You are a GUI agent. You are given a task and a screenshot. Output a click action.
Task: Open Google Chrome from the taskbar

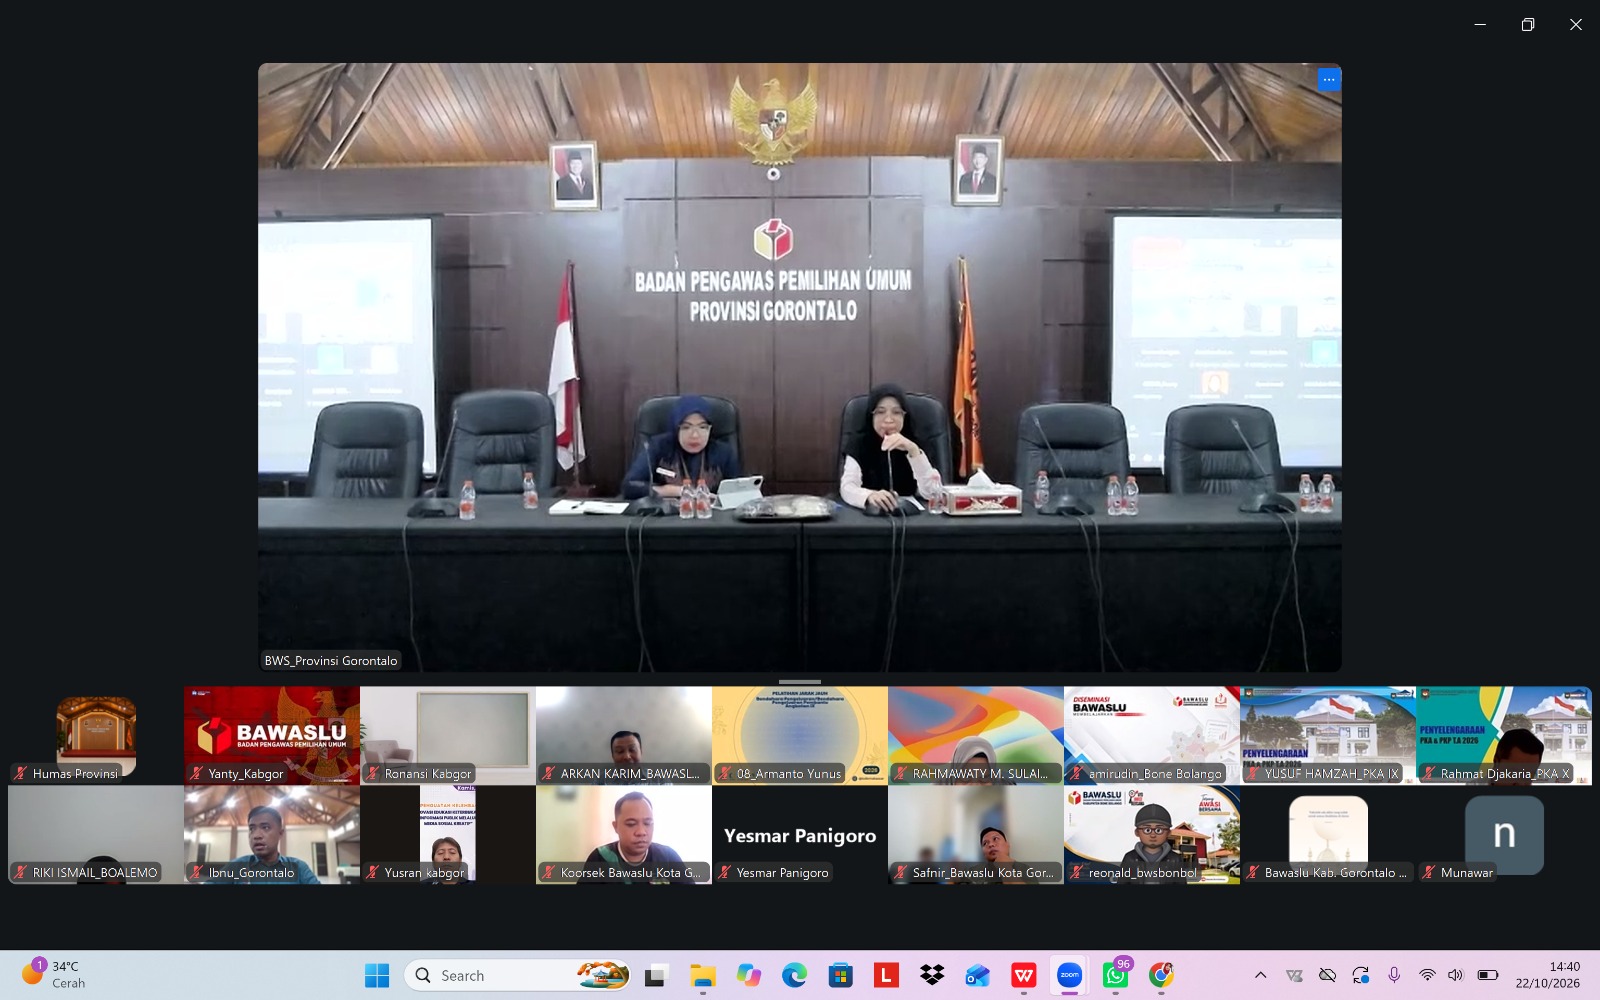tap(1161, 975)
